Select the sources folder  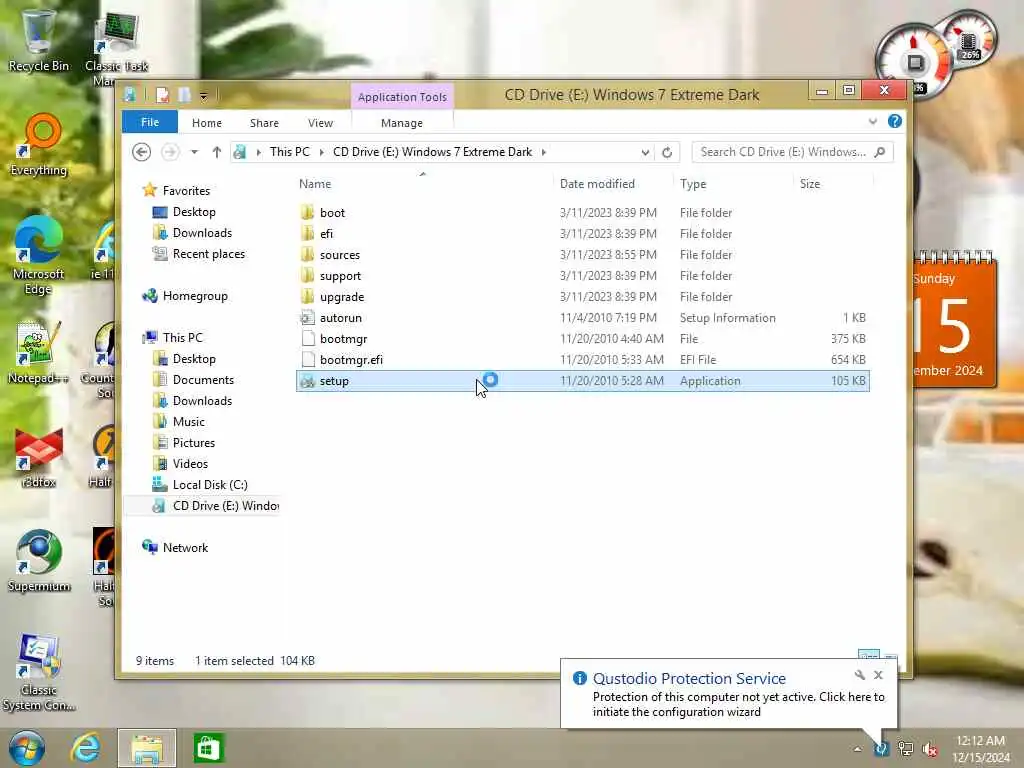[583, 255]
